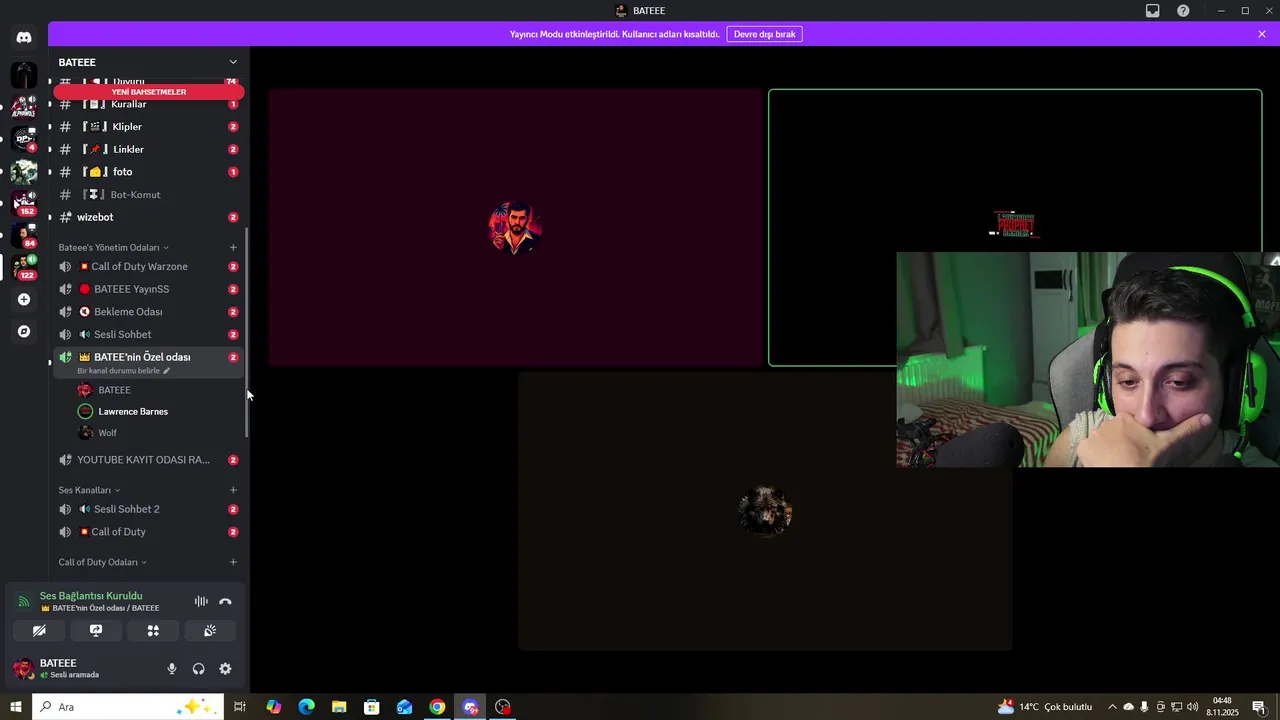
Task: Open the server with 84 unread badge
Action: [24, 236]
